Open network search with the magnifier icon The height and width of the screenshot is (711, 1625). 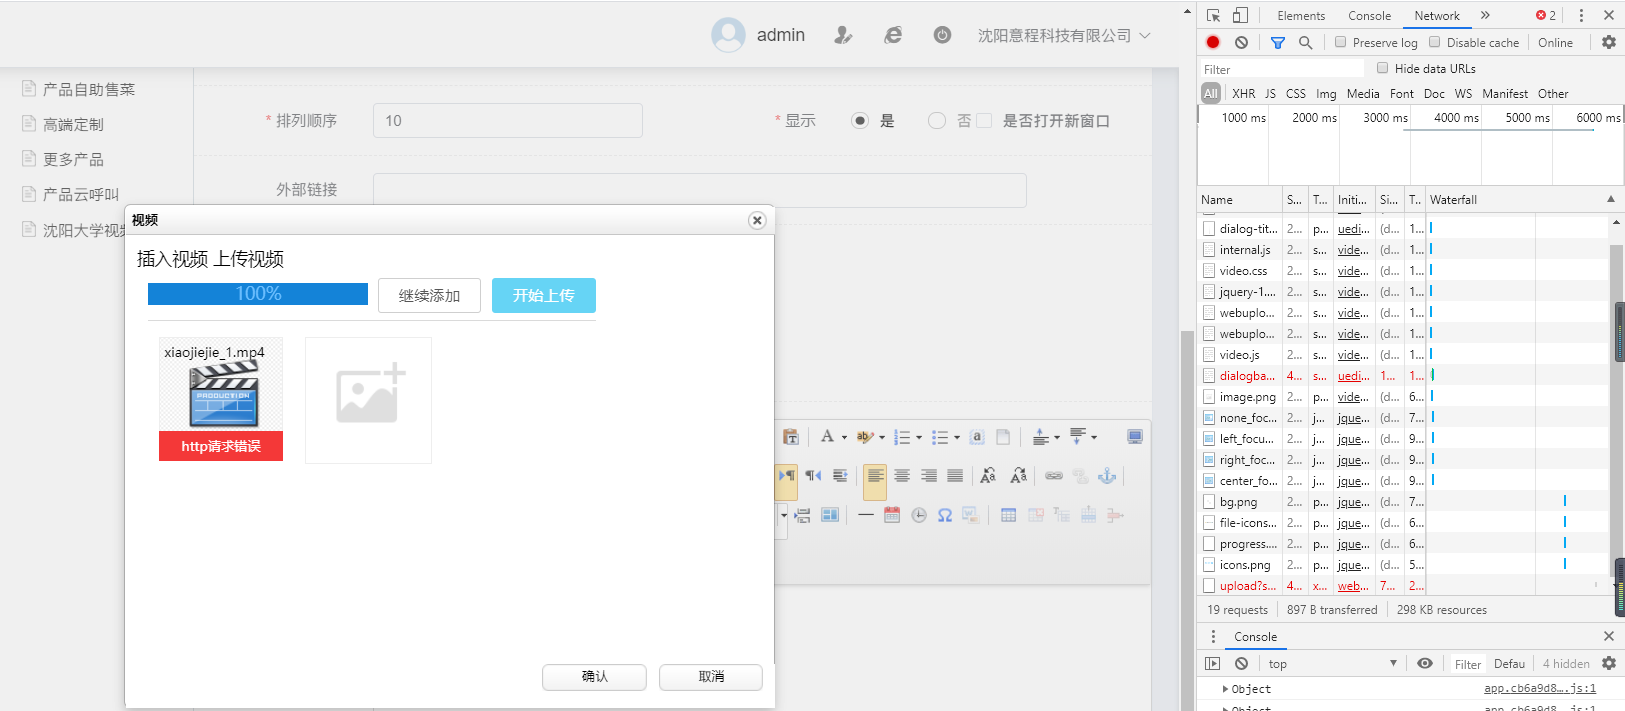click(1305, 42)
